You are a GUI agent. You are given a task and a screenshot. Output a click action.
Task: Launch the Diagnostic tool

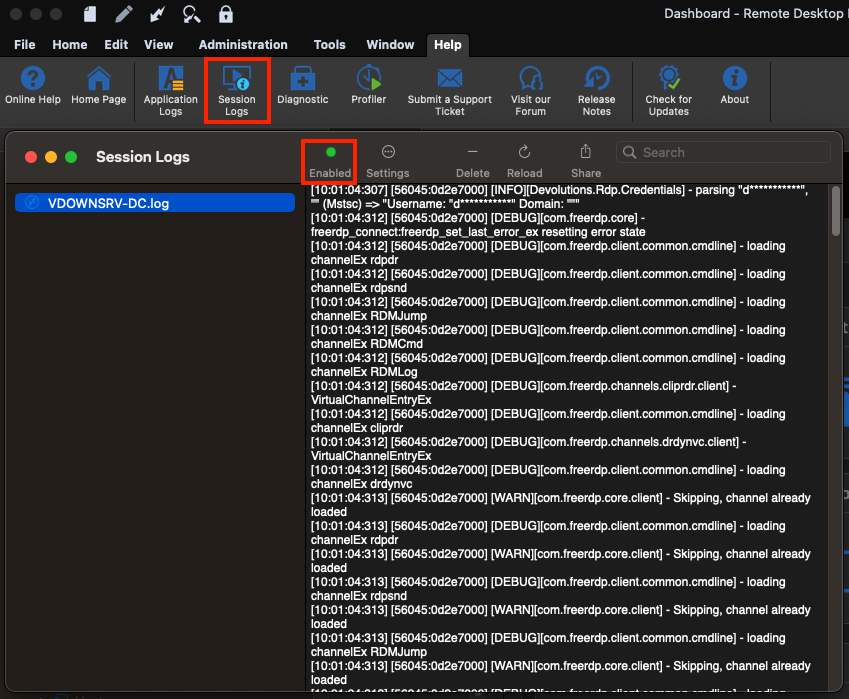(x=303, y=86)
